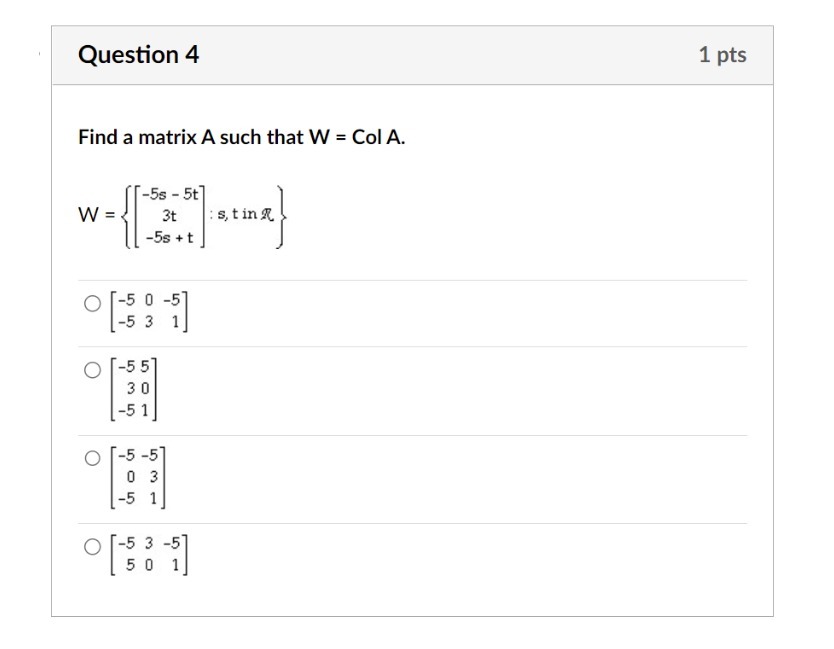Pick the radio button for the third answer

[93, 458]
